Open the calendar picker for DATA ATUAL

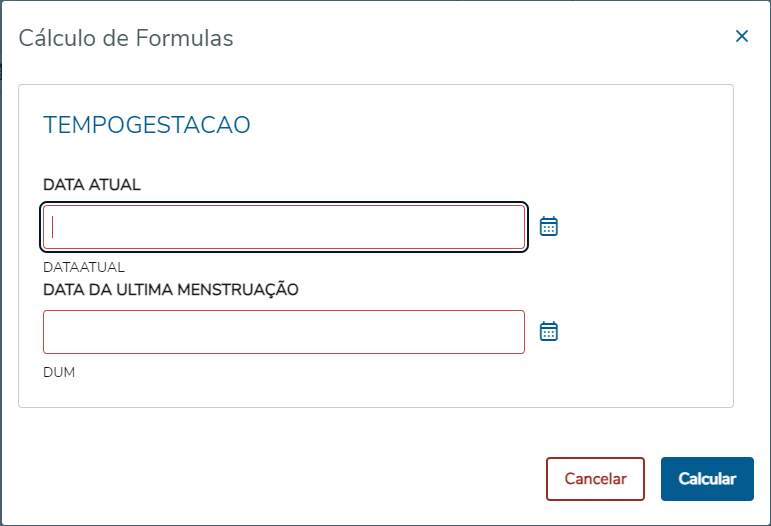tap(548, 226)
